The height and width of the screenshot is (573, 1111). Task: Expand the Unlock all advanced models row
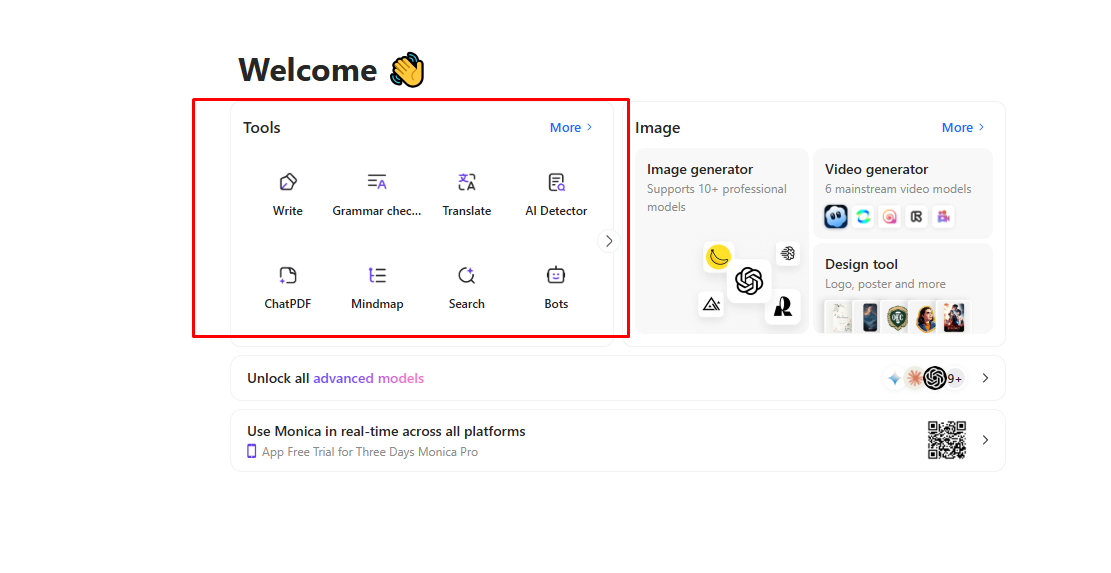985,378
